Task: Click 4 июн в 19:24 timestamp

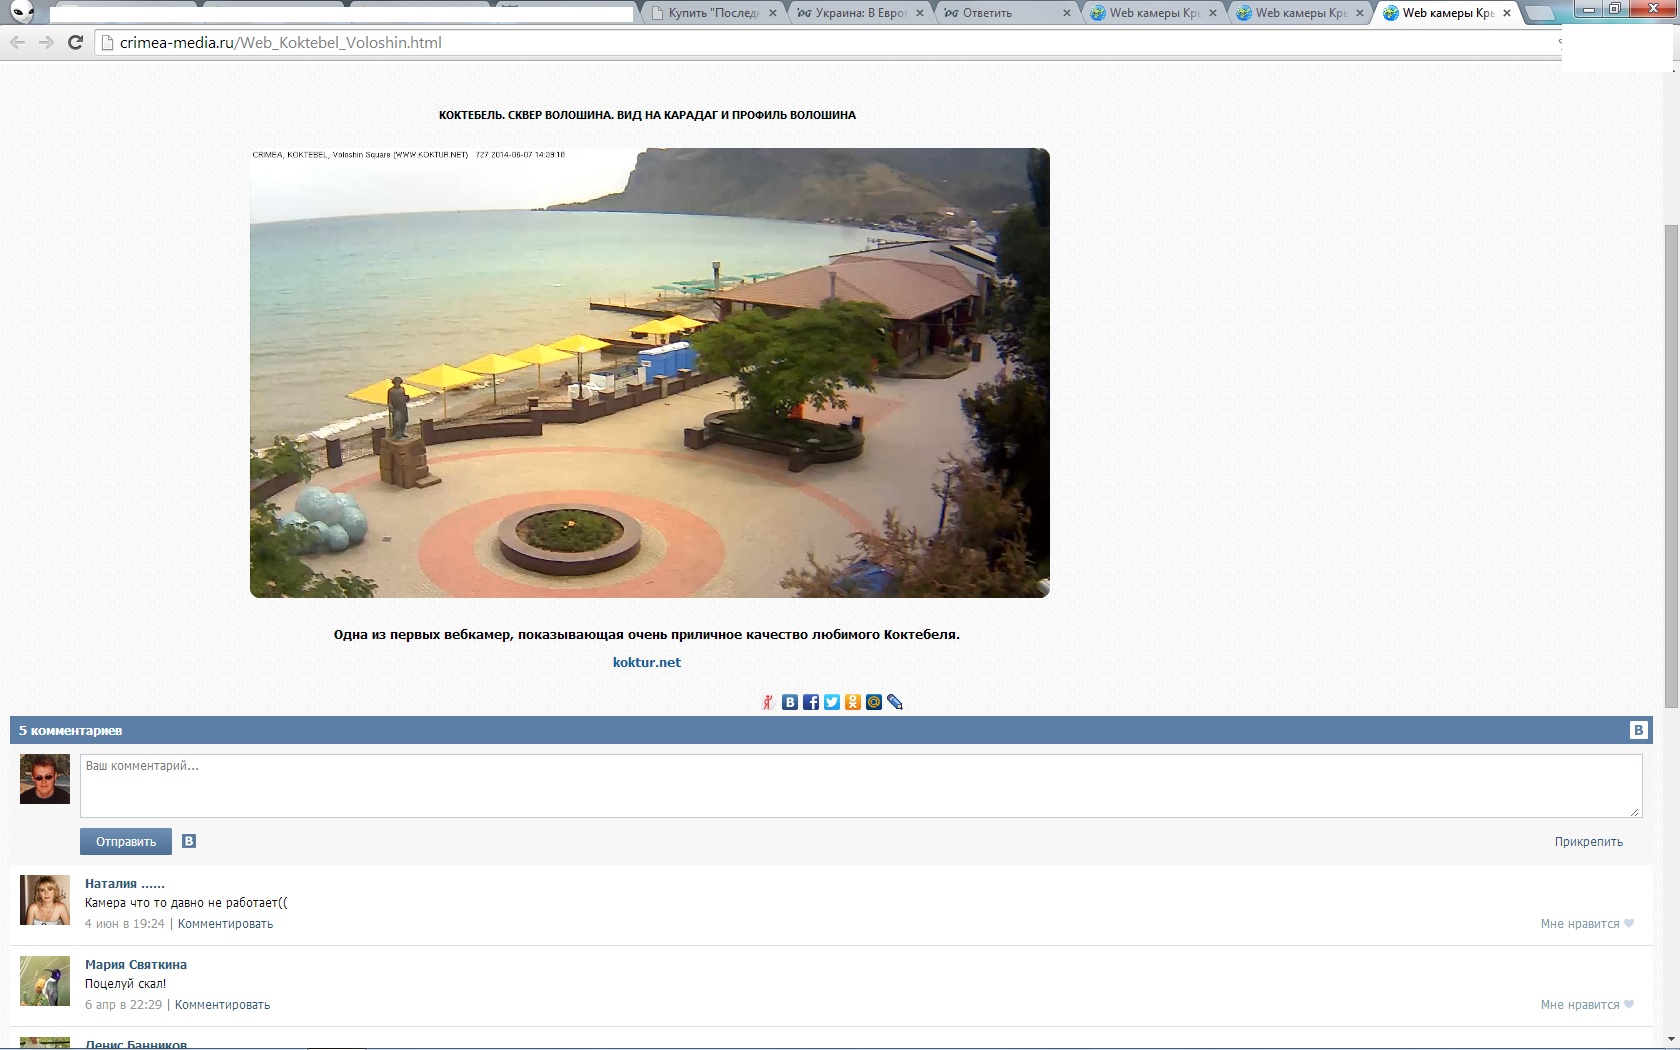Action: click(125, 923)
